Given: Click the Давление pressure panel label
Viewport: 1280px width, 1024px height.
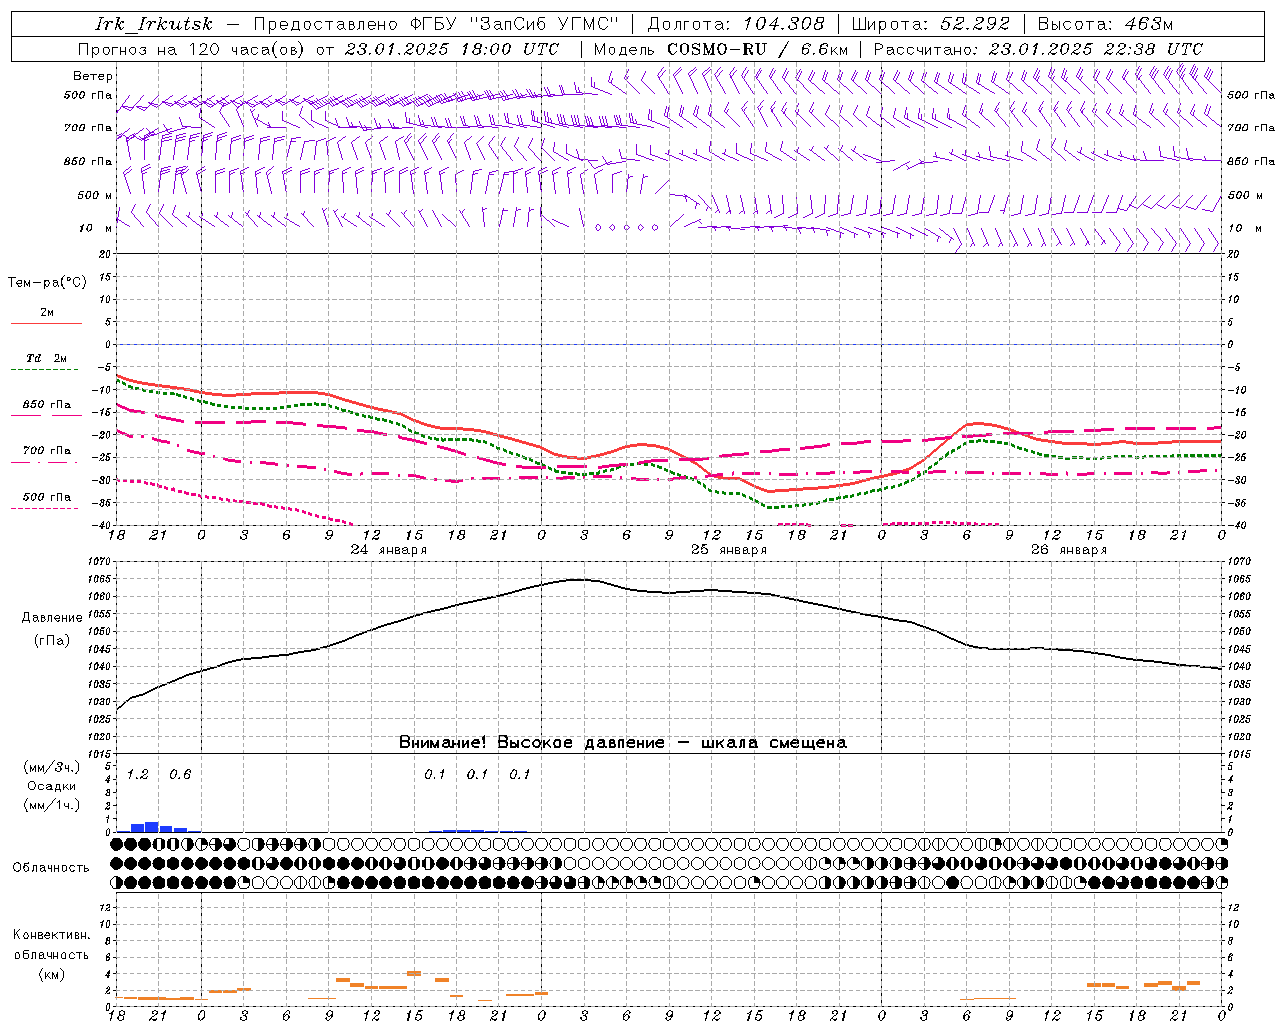Looking at the screenshot, I should click(52, 618).
